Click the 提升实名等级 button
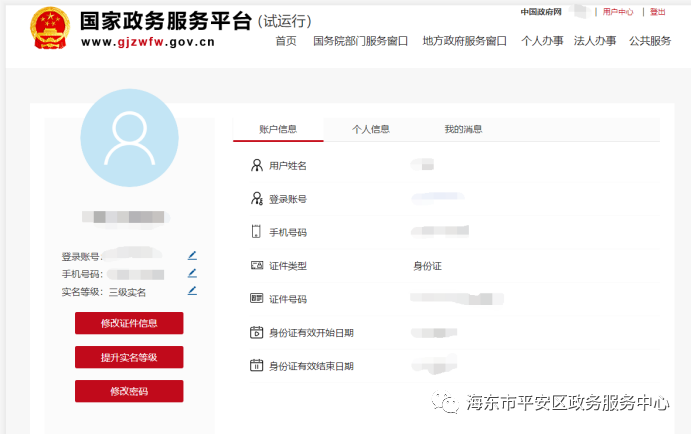Viewport: 692px width, 434px height. tap(129, 357)
